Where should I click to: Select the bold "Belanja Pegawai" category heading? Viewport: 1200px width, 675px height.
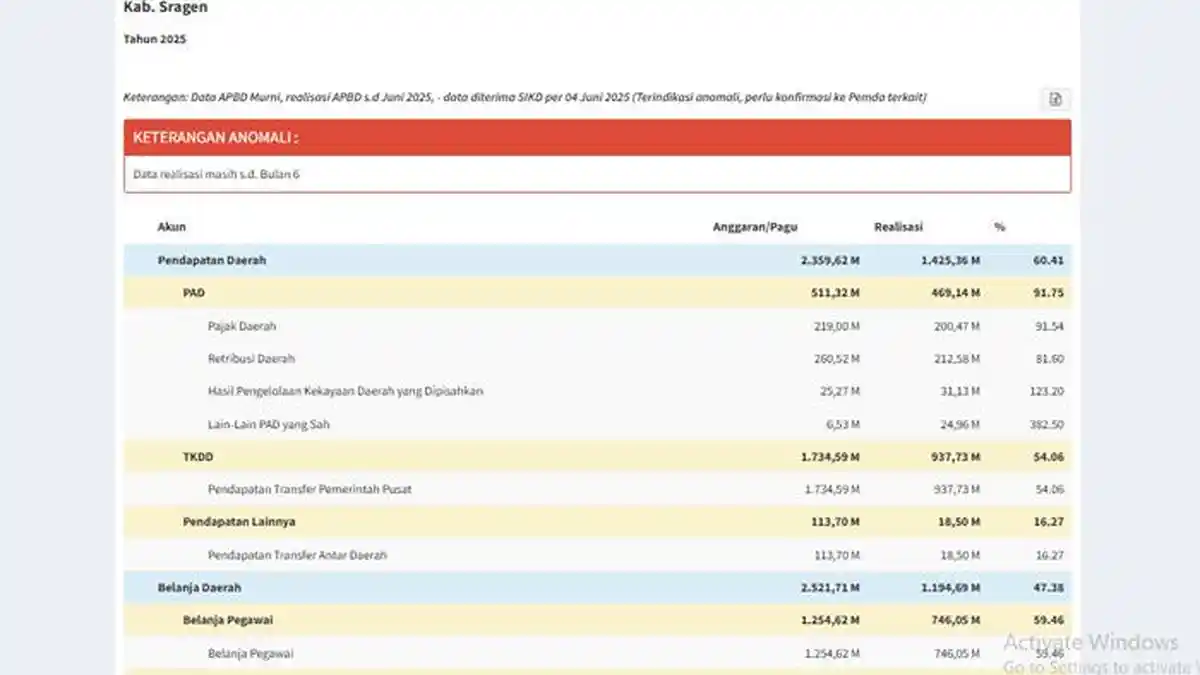228,619
